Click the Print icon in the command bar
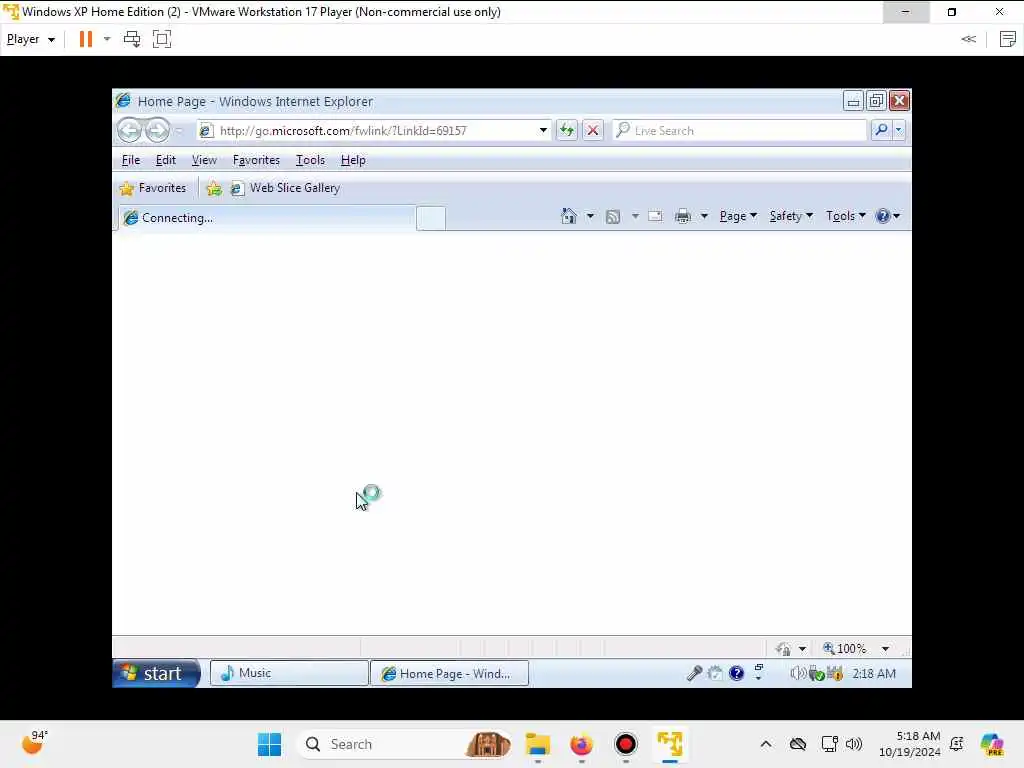The height and width of the screenshot is (768, 1024). 683,216
